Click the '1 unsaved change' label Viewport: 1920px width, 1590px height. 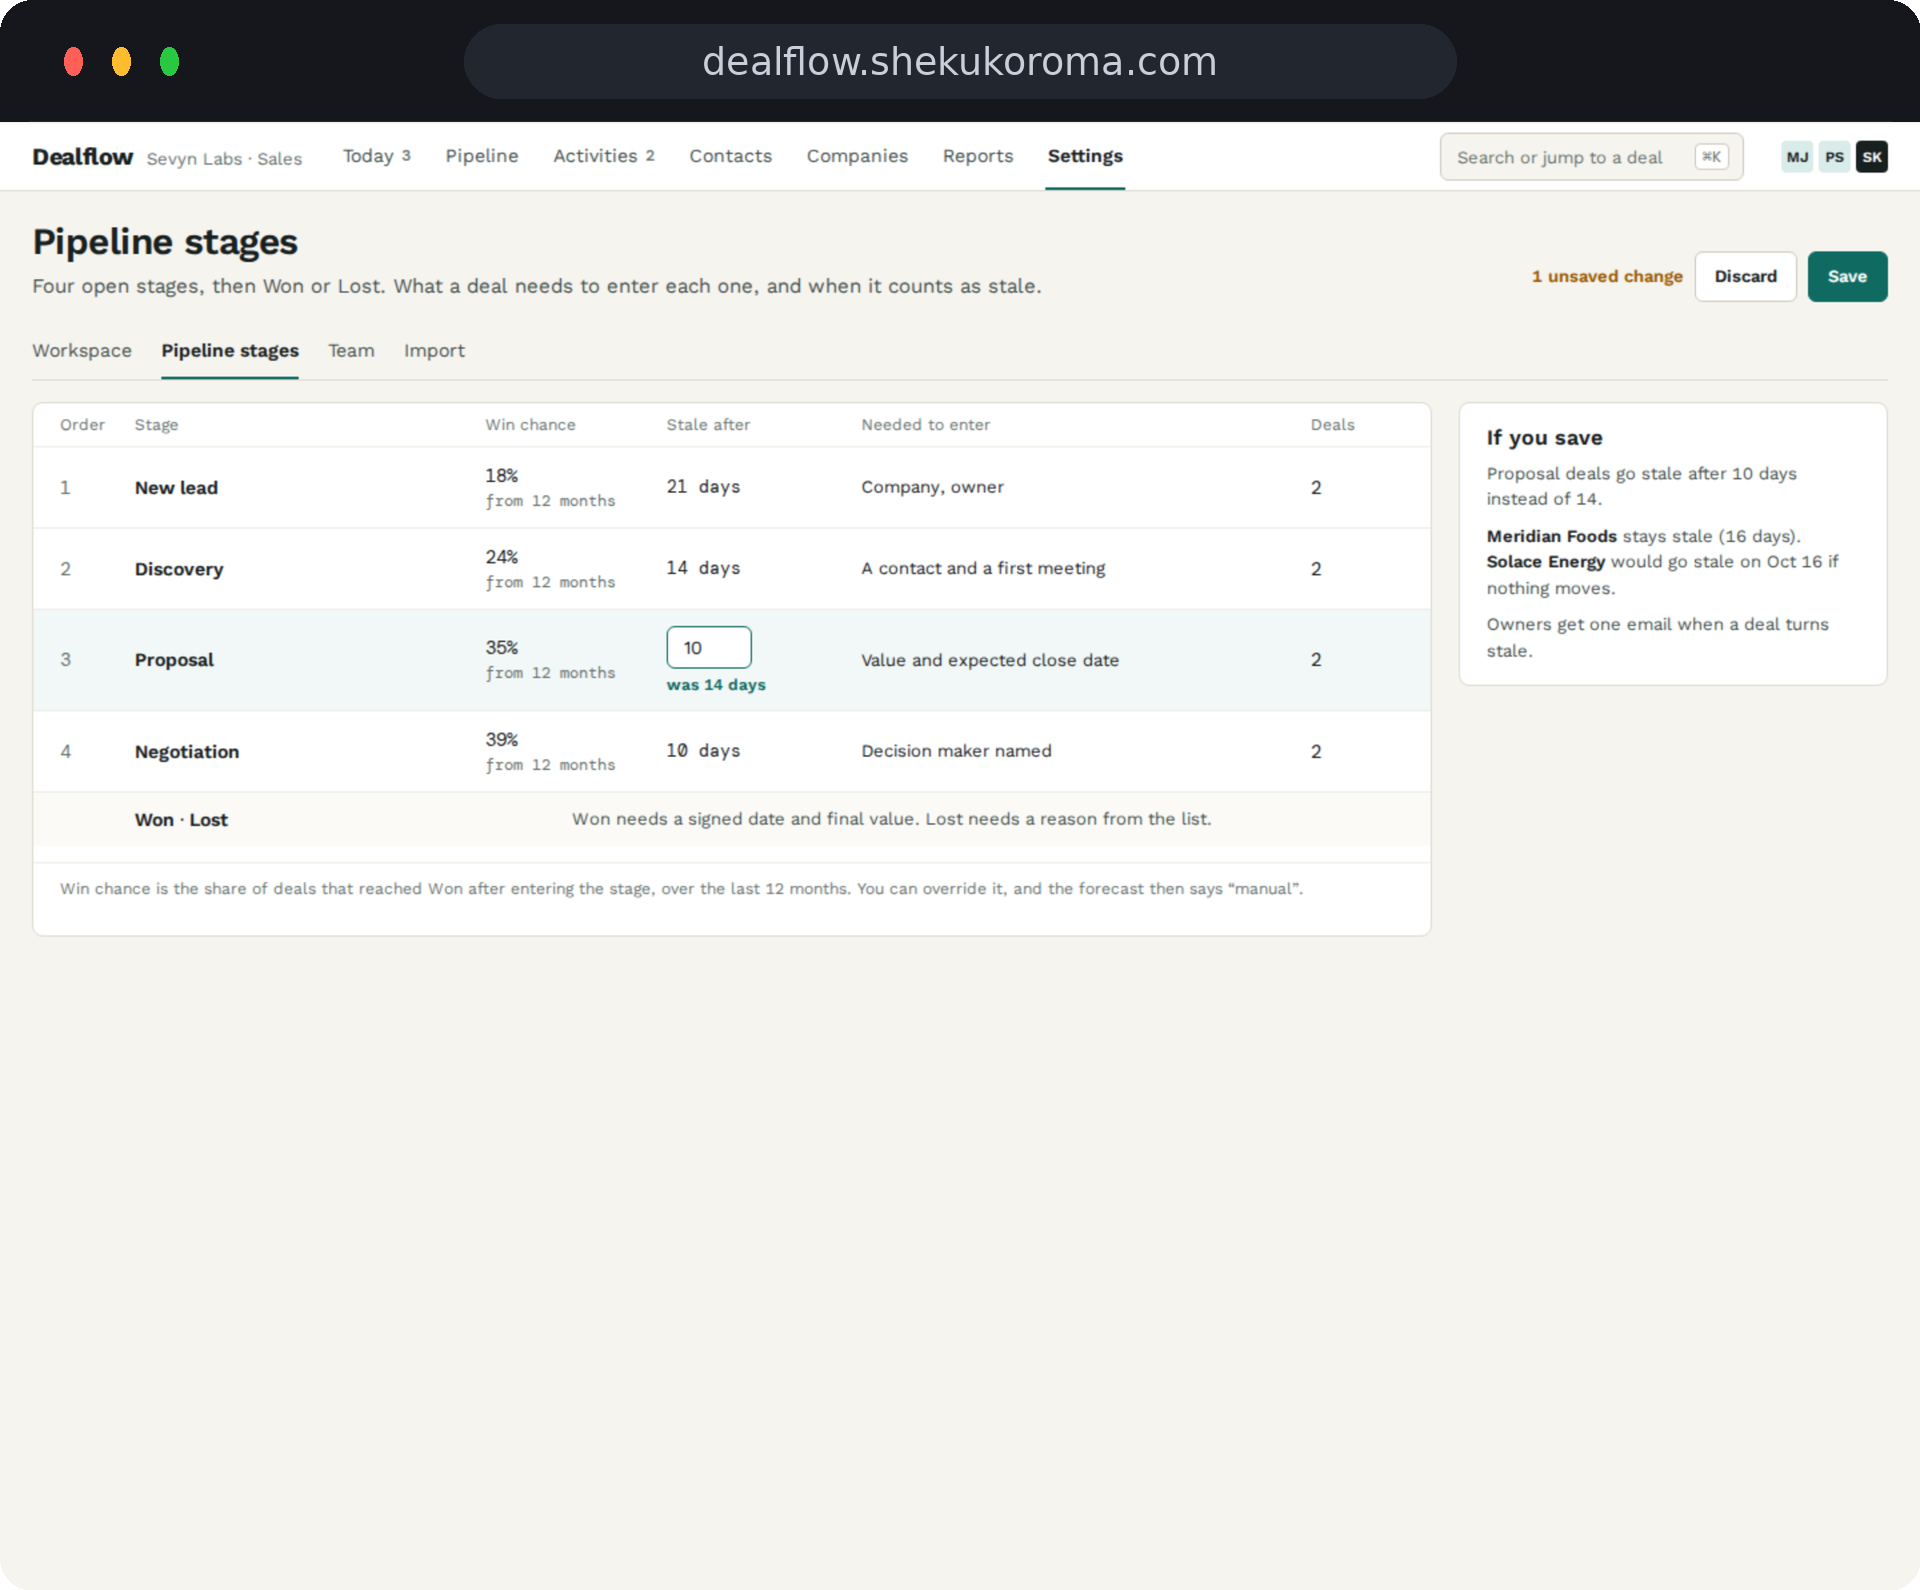point(1607,277)
